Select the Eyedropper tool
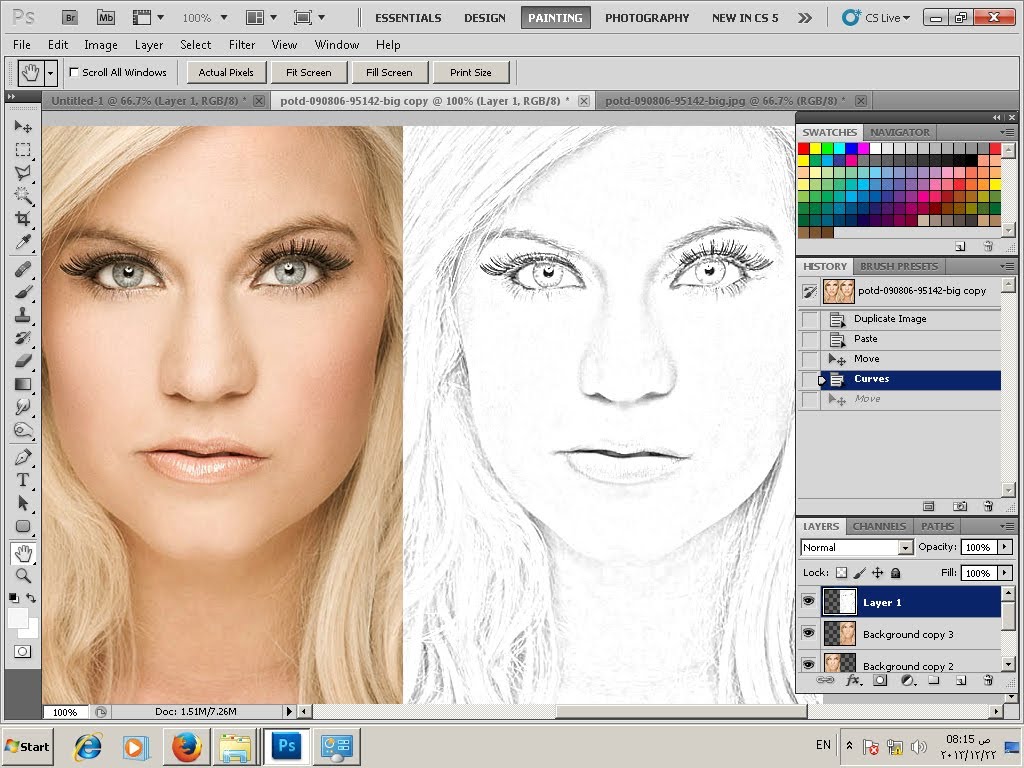1024x768 pixels. click(x=22, y=243)
